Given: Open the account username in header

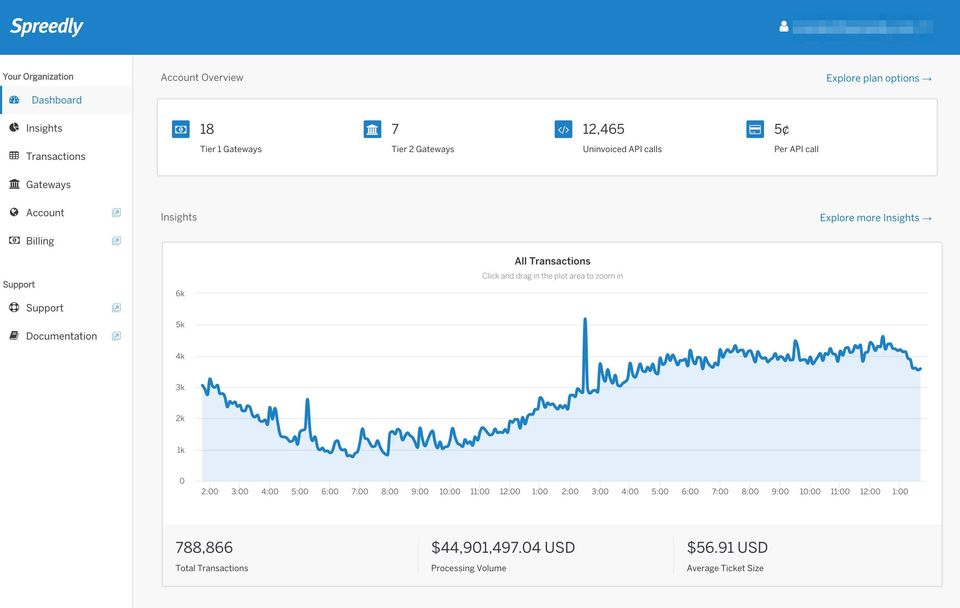Looking at the screenshot, I should click(x=862, y=27).
